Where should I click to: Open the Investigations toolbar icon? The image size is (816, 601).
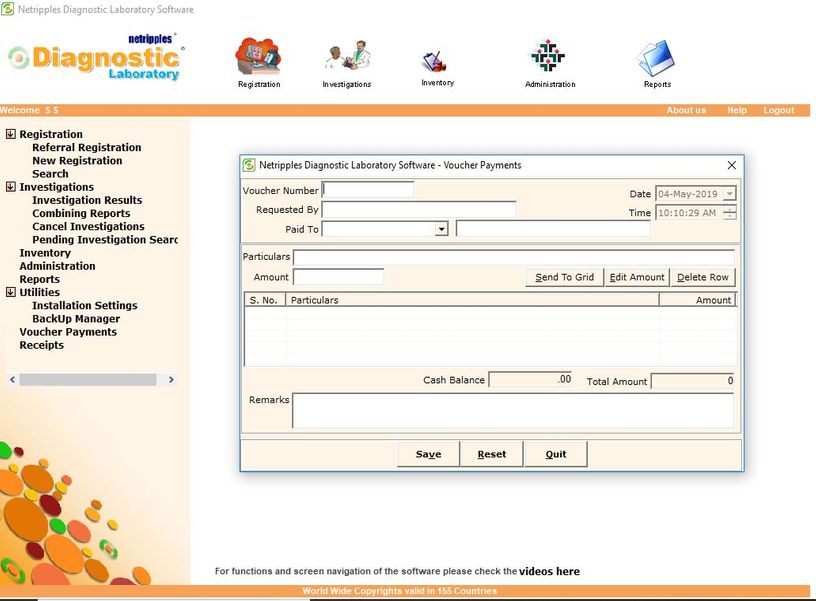(x=348, y=56)
